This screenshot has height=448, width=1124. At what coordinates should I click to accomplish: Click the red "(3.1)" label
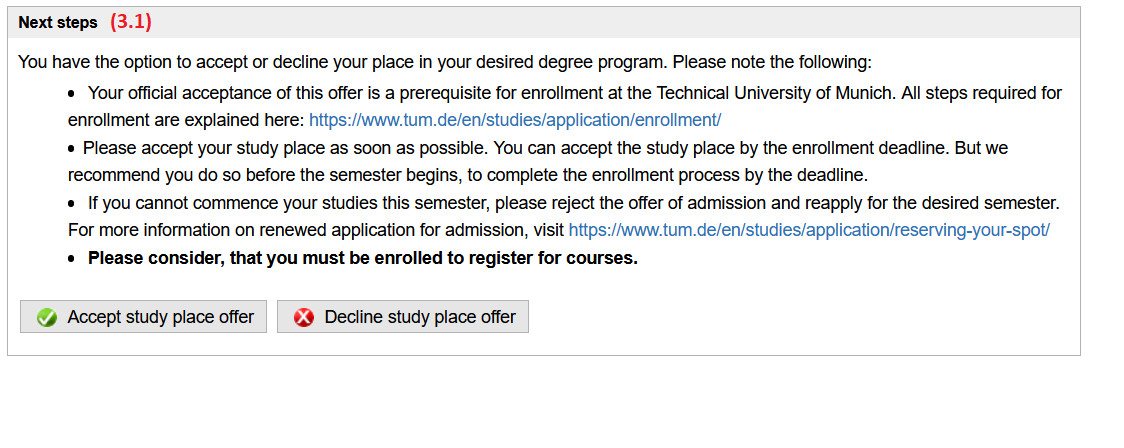pos(130,22)
